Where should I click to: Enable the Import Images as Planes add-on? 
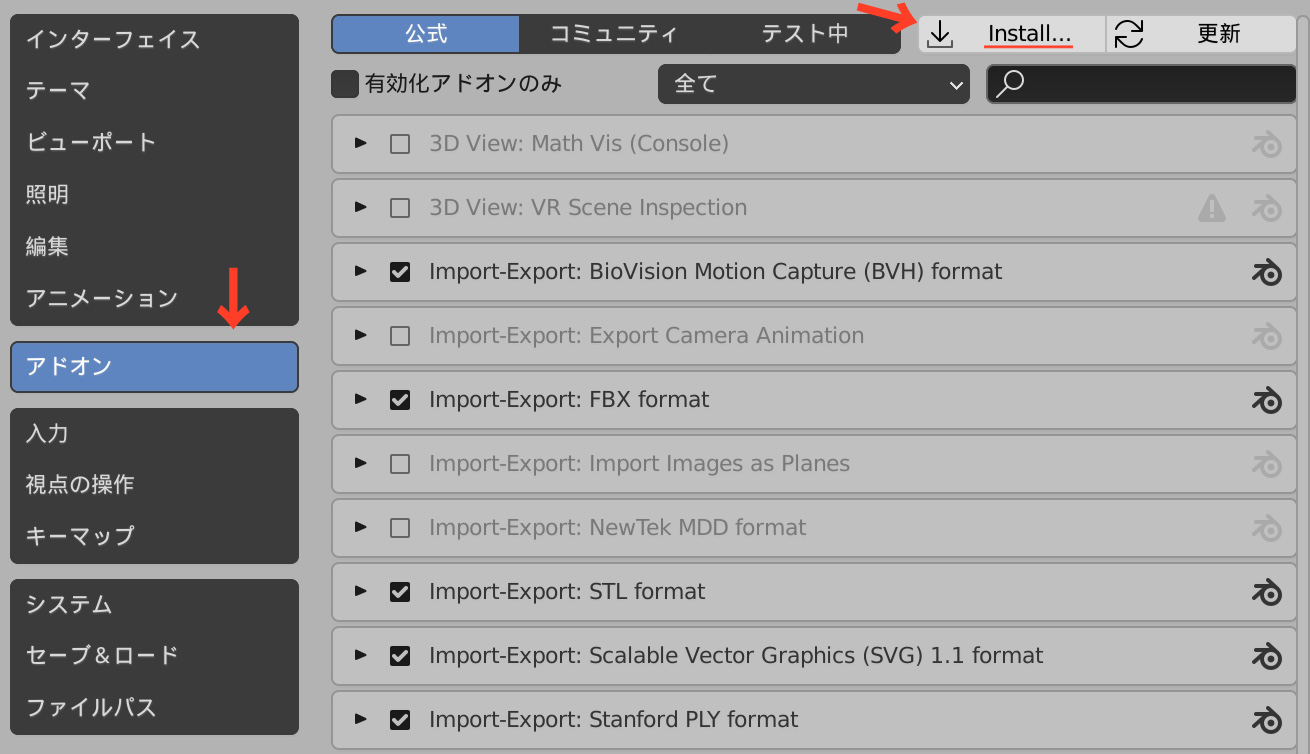[400, 464]
